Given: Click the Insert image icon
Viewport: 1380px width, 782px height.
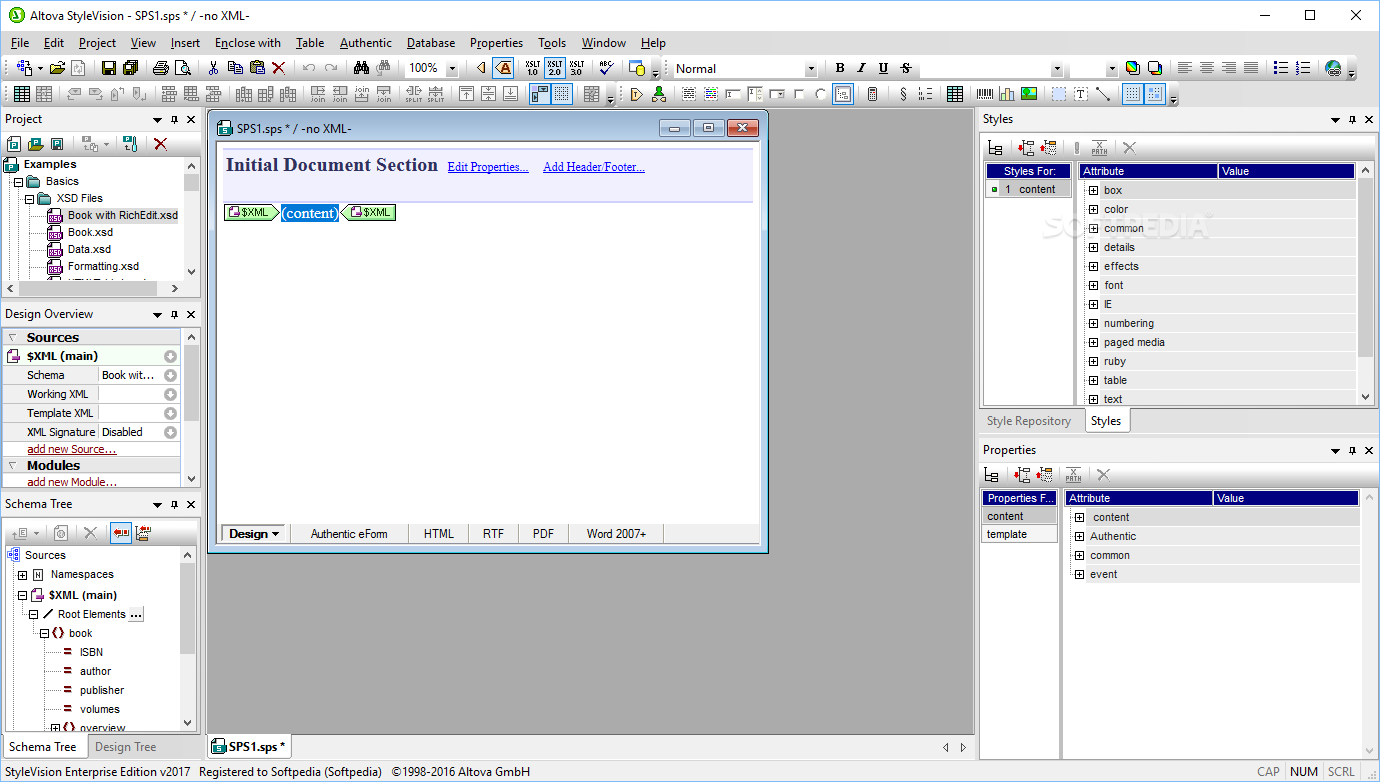Looking at the screenshot, I should coord(1029,94).
